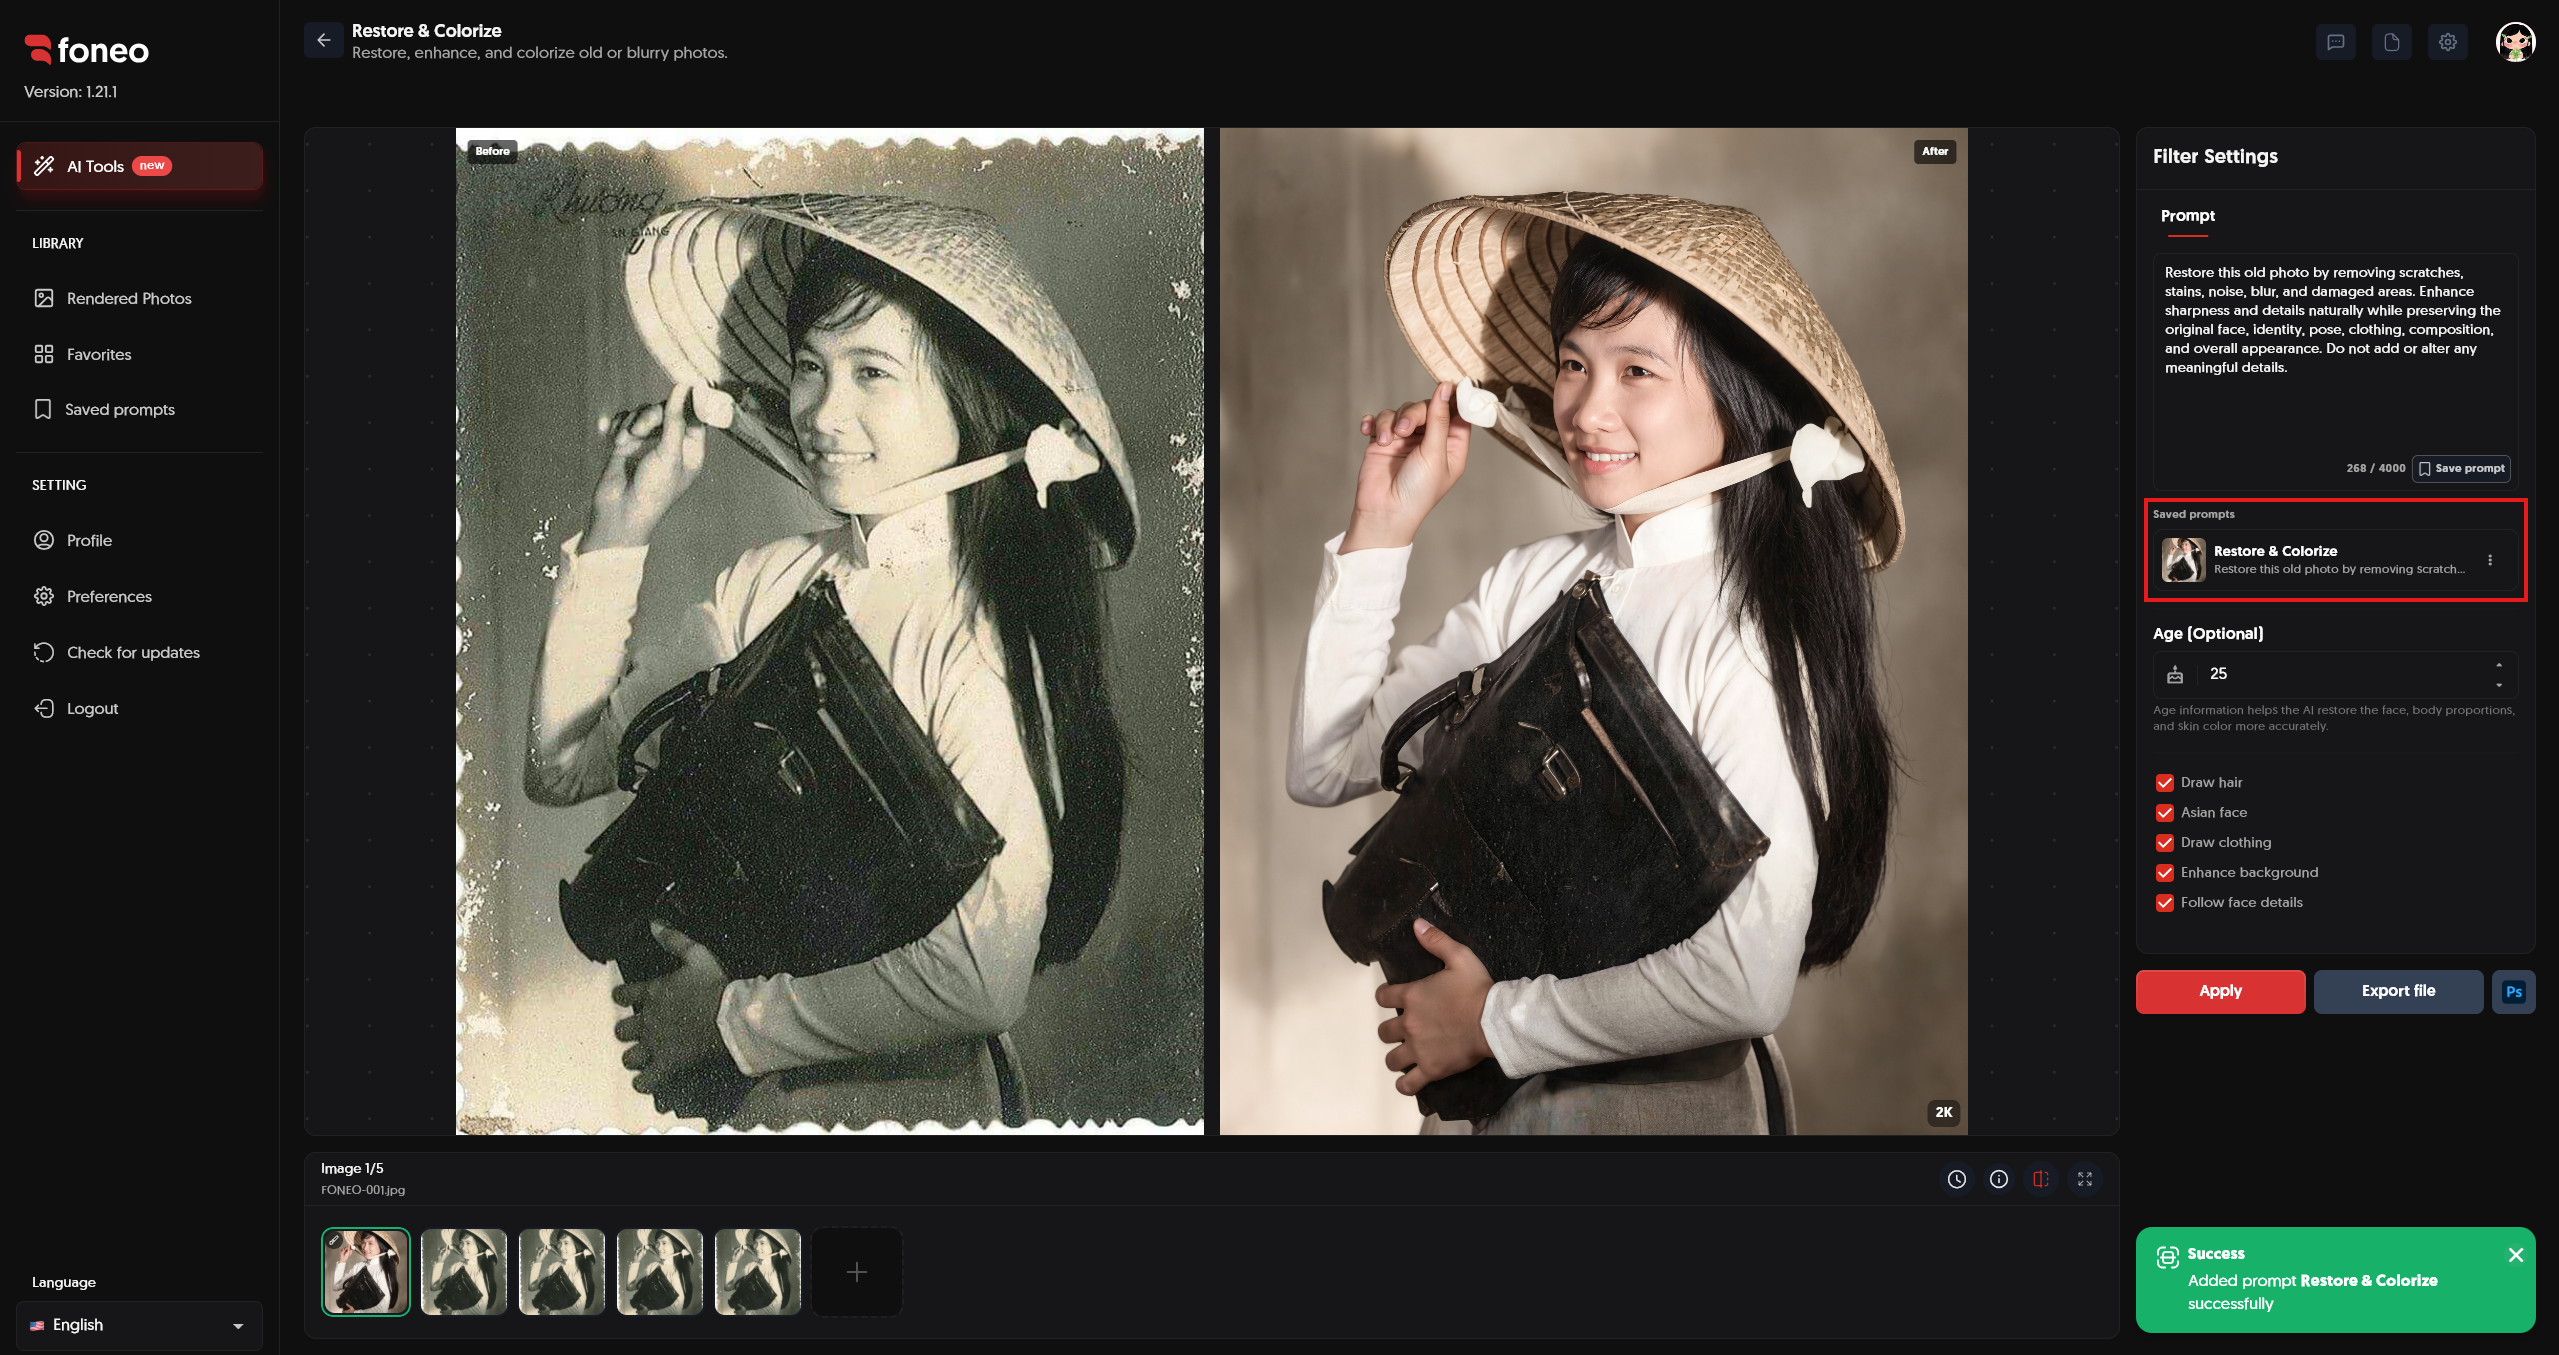Open the user avatar in top right
The image size is (2559, 1355).
2515,42
